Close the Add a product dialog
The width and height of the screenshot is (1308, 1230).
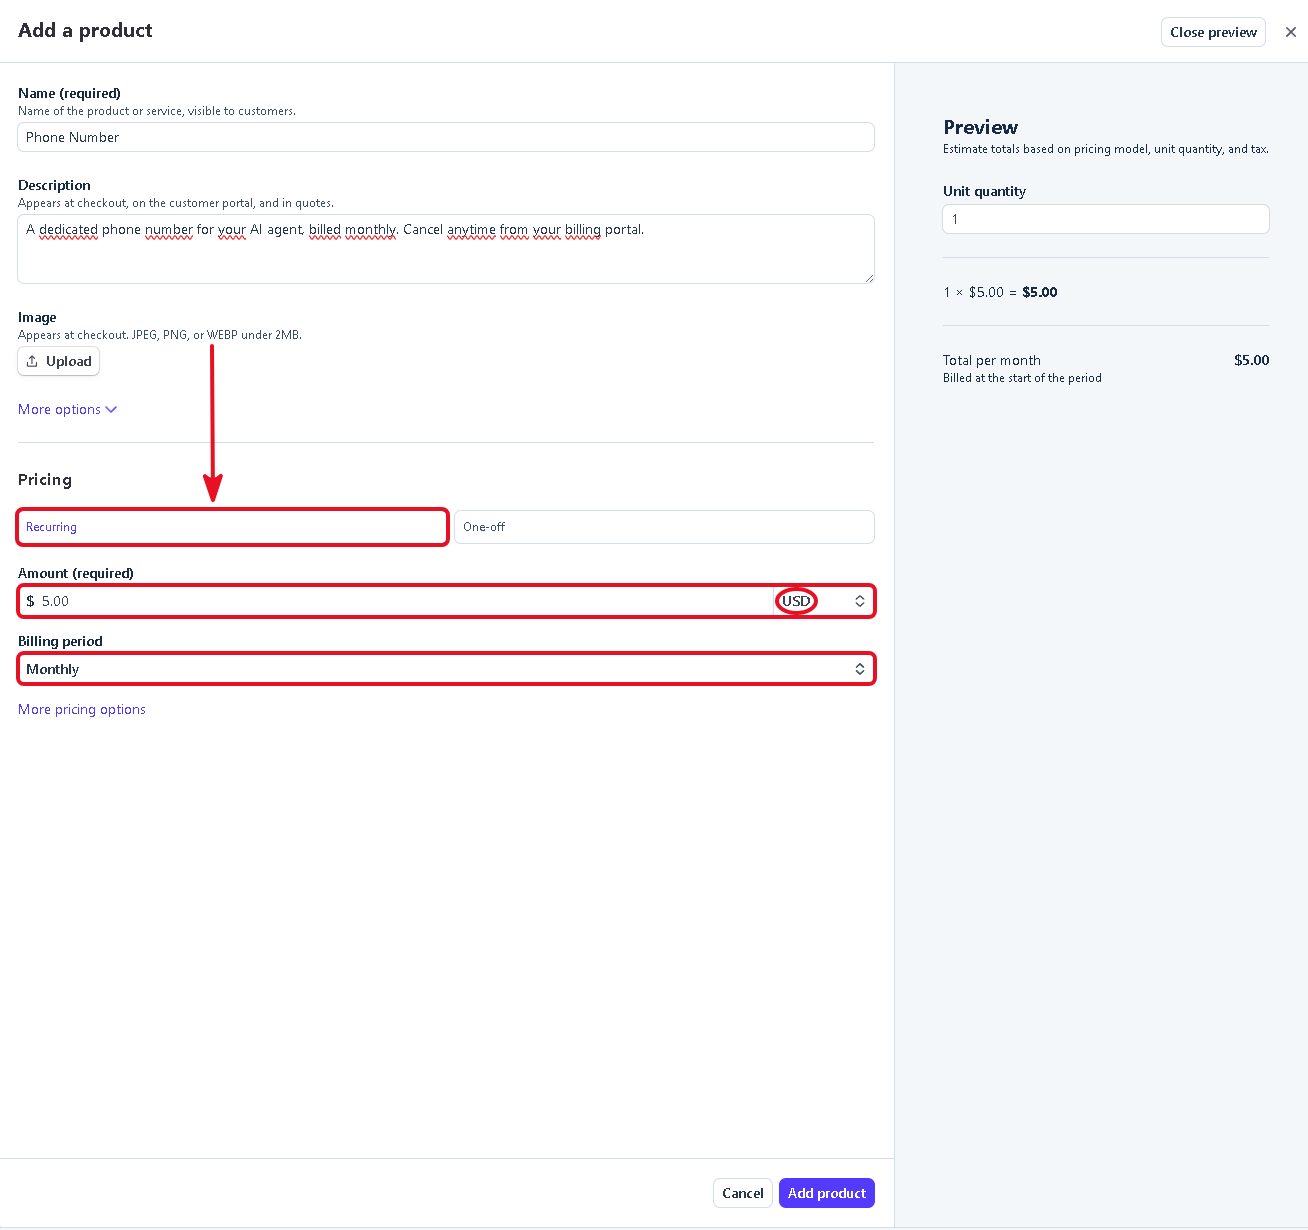[x=1291, y=32]
